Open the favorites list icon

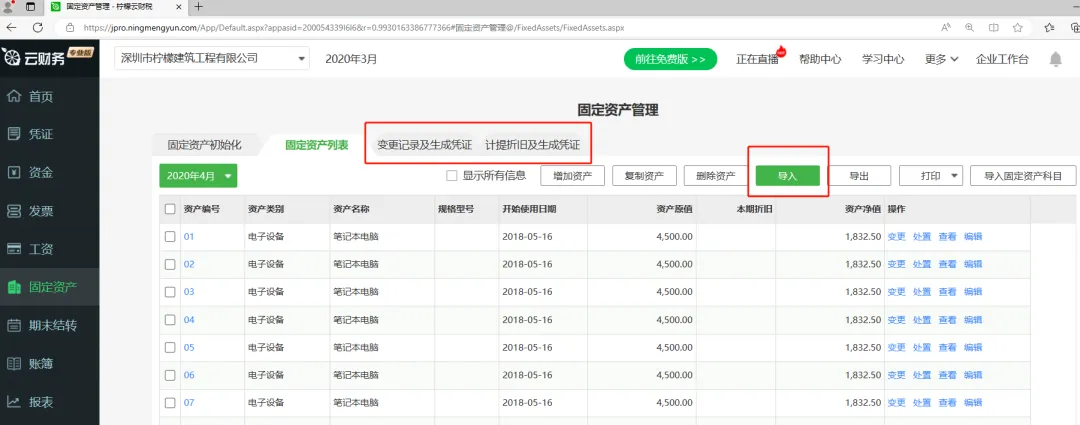(x=1049, y=28)
